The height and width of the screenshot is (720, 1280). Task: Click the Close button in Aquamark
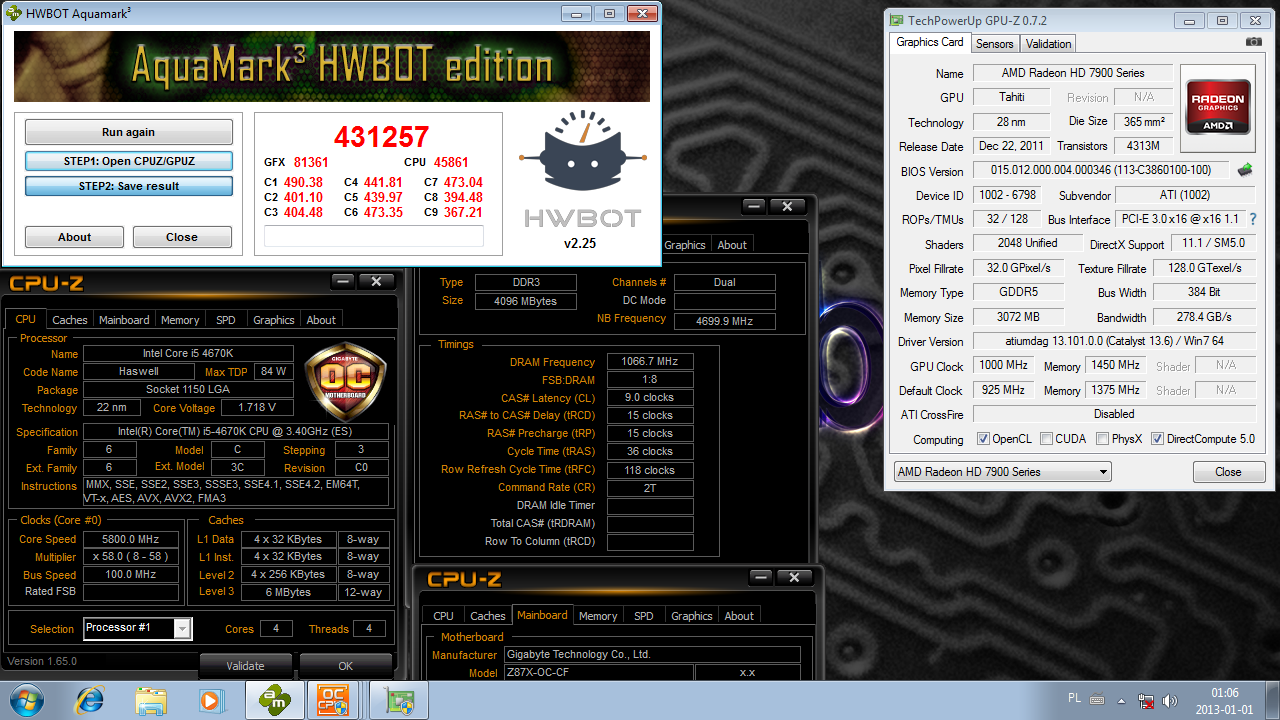(x=182, y=237)
